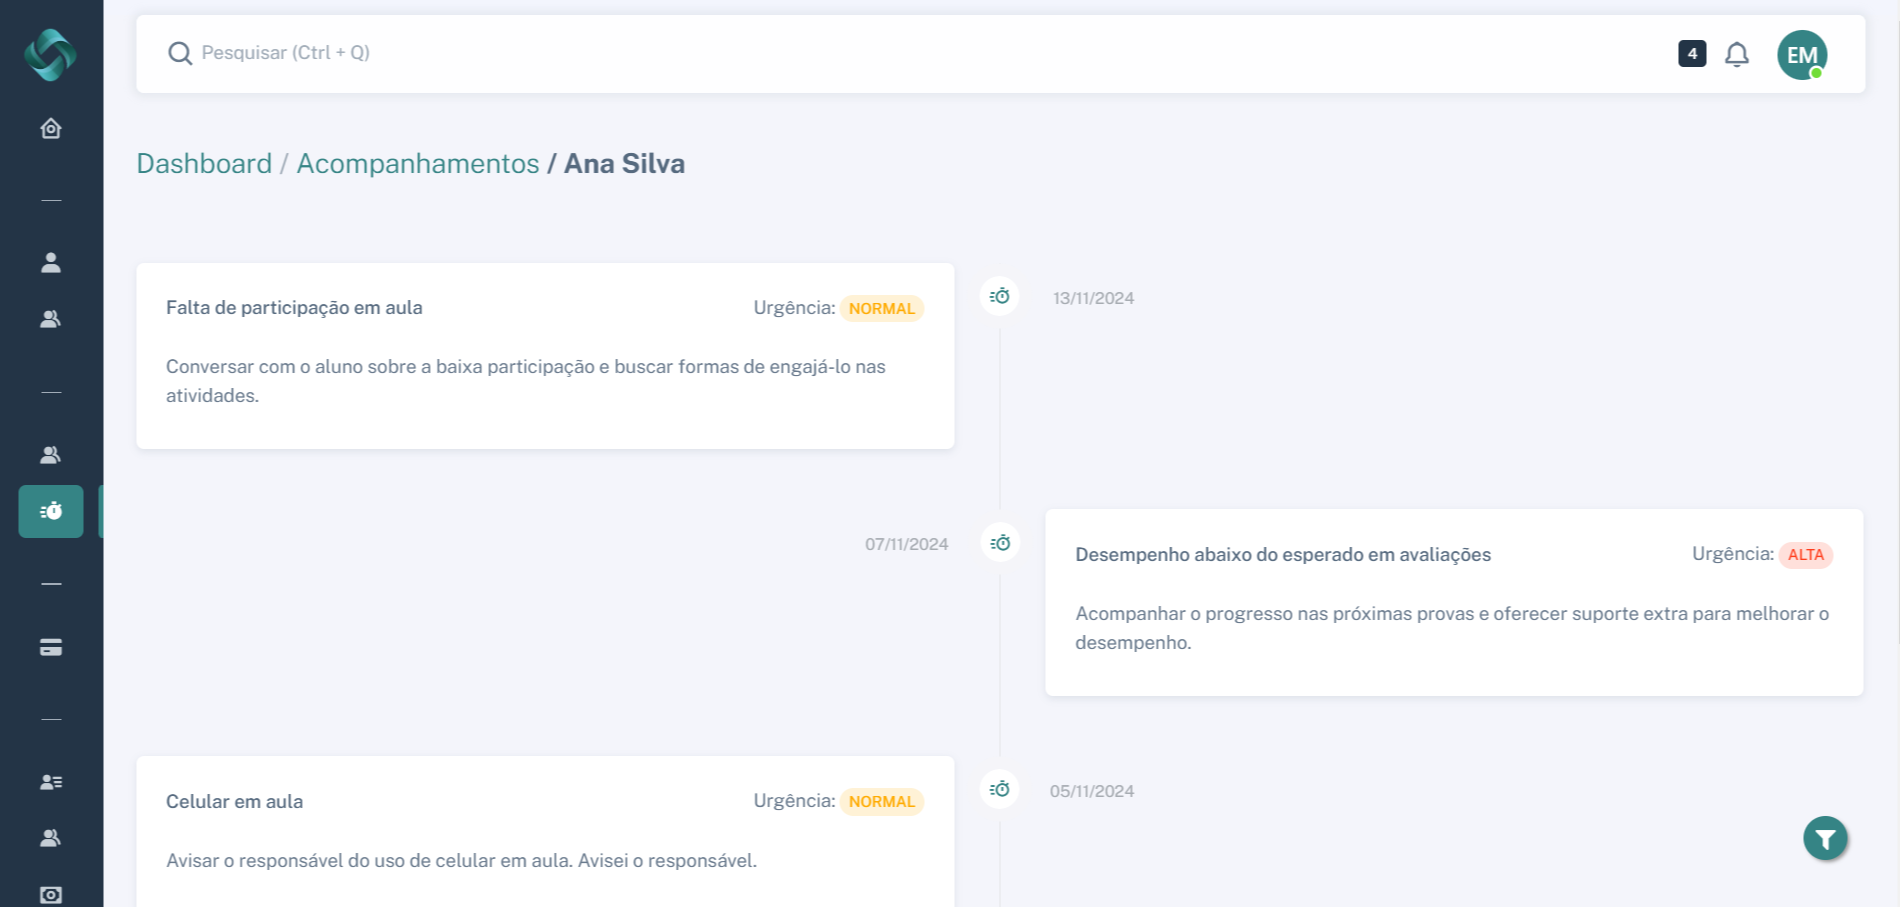Image resolution: width=1901 pixels, height=907 pixels.
Task: Click the ALTA urgency badge
Action: 1805,555
